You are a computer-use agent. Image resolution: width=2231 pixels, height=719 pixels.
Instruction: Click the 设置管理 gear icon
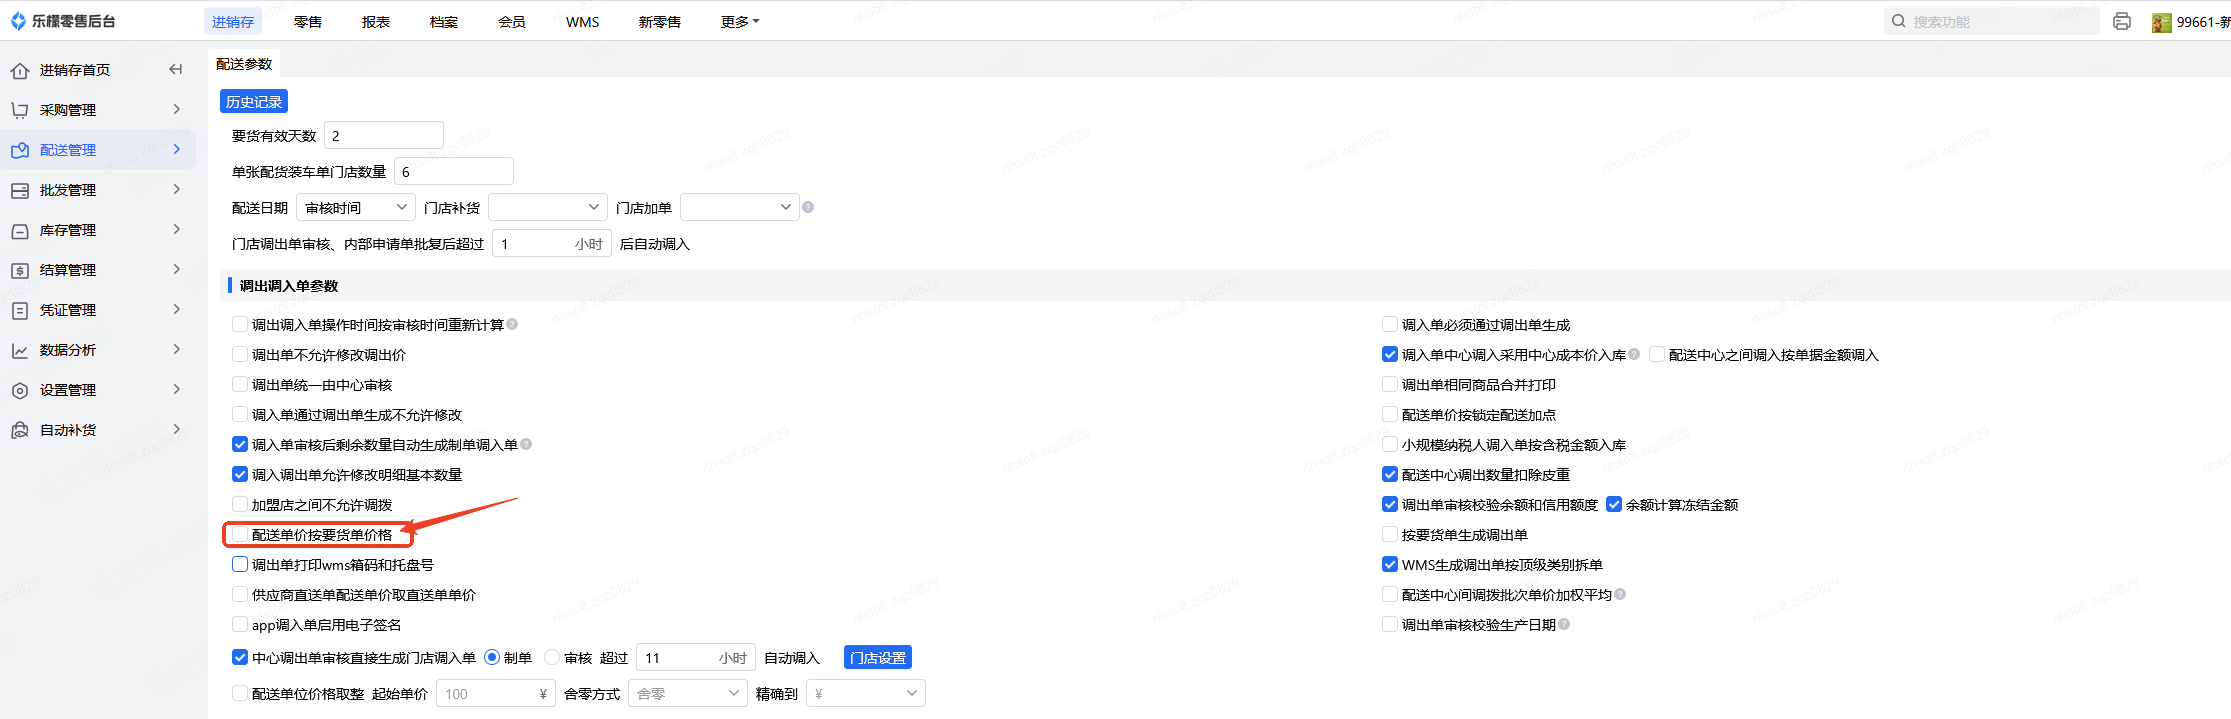[20, 390]
